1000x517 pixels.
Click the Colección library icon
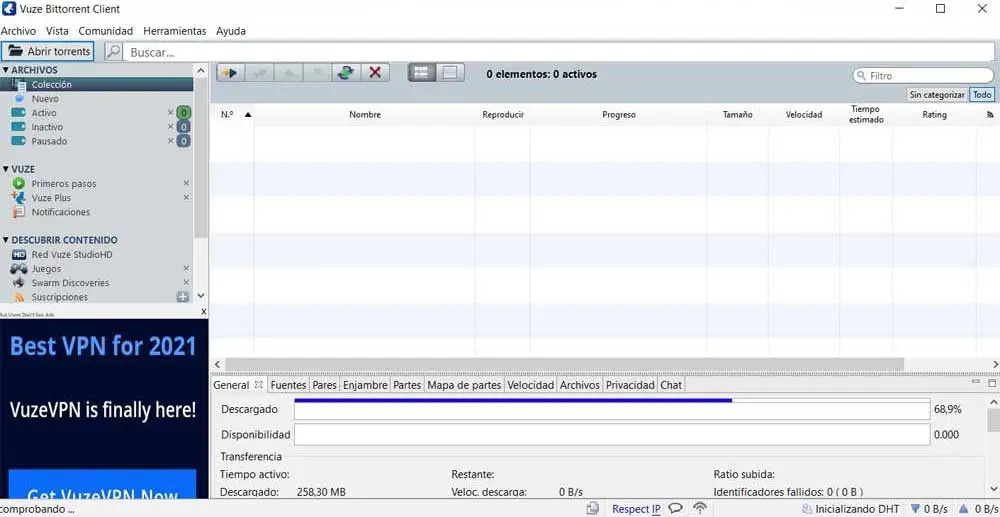pos(19,84)
